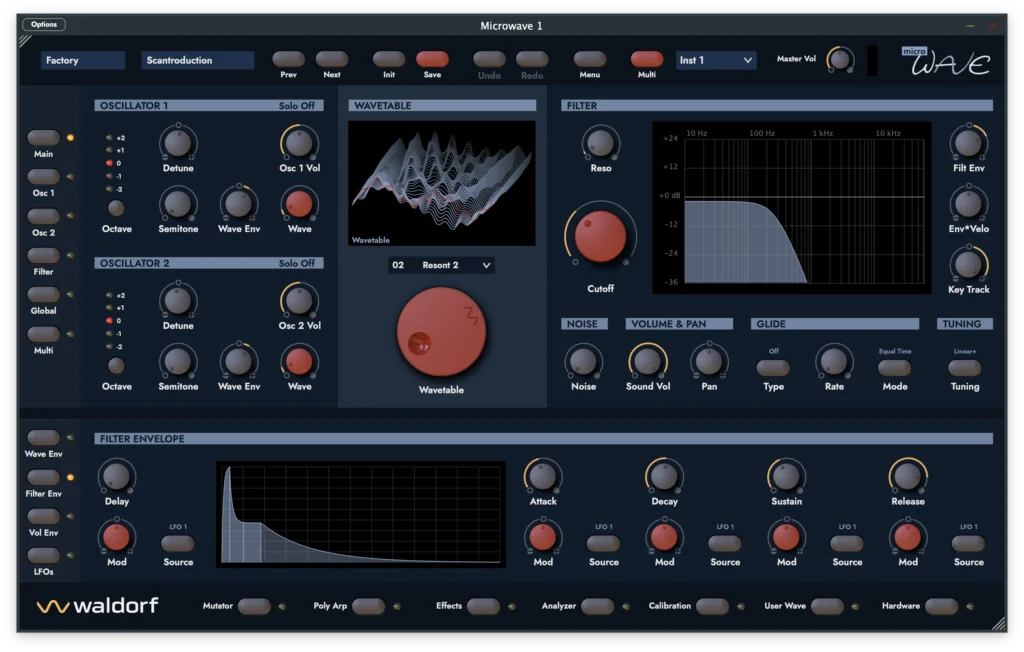Toggle the Analyzer switch

(x=597, y=606)
